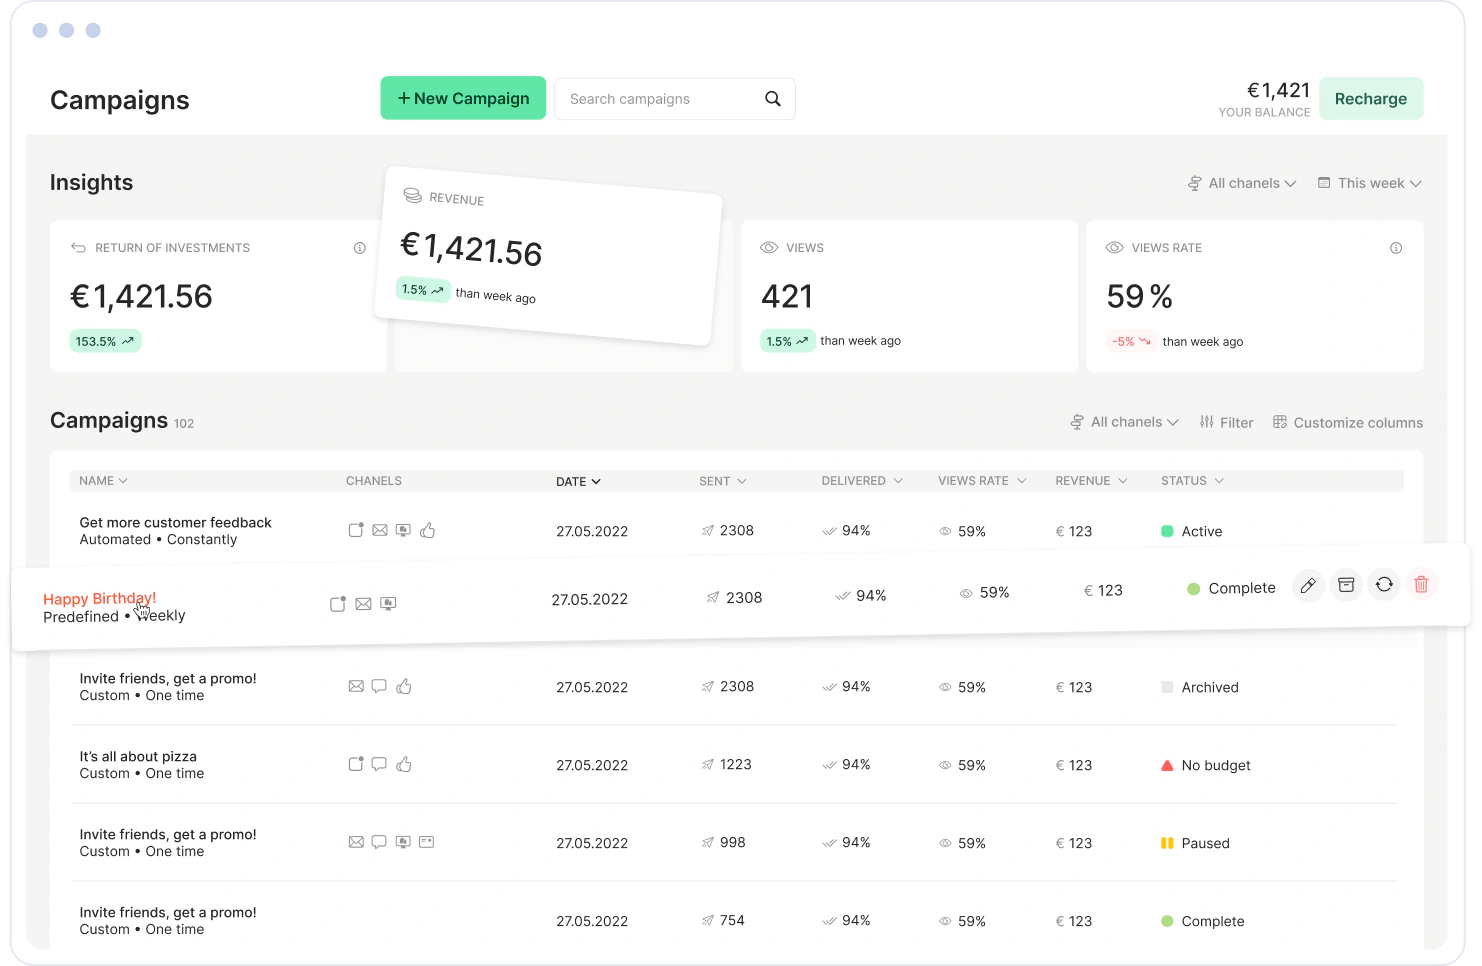
Task: Click chat bubble channel icon in Paused row
Action: pos(379,842)
